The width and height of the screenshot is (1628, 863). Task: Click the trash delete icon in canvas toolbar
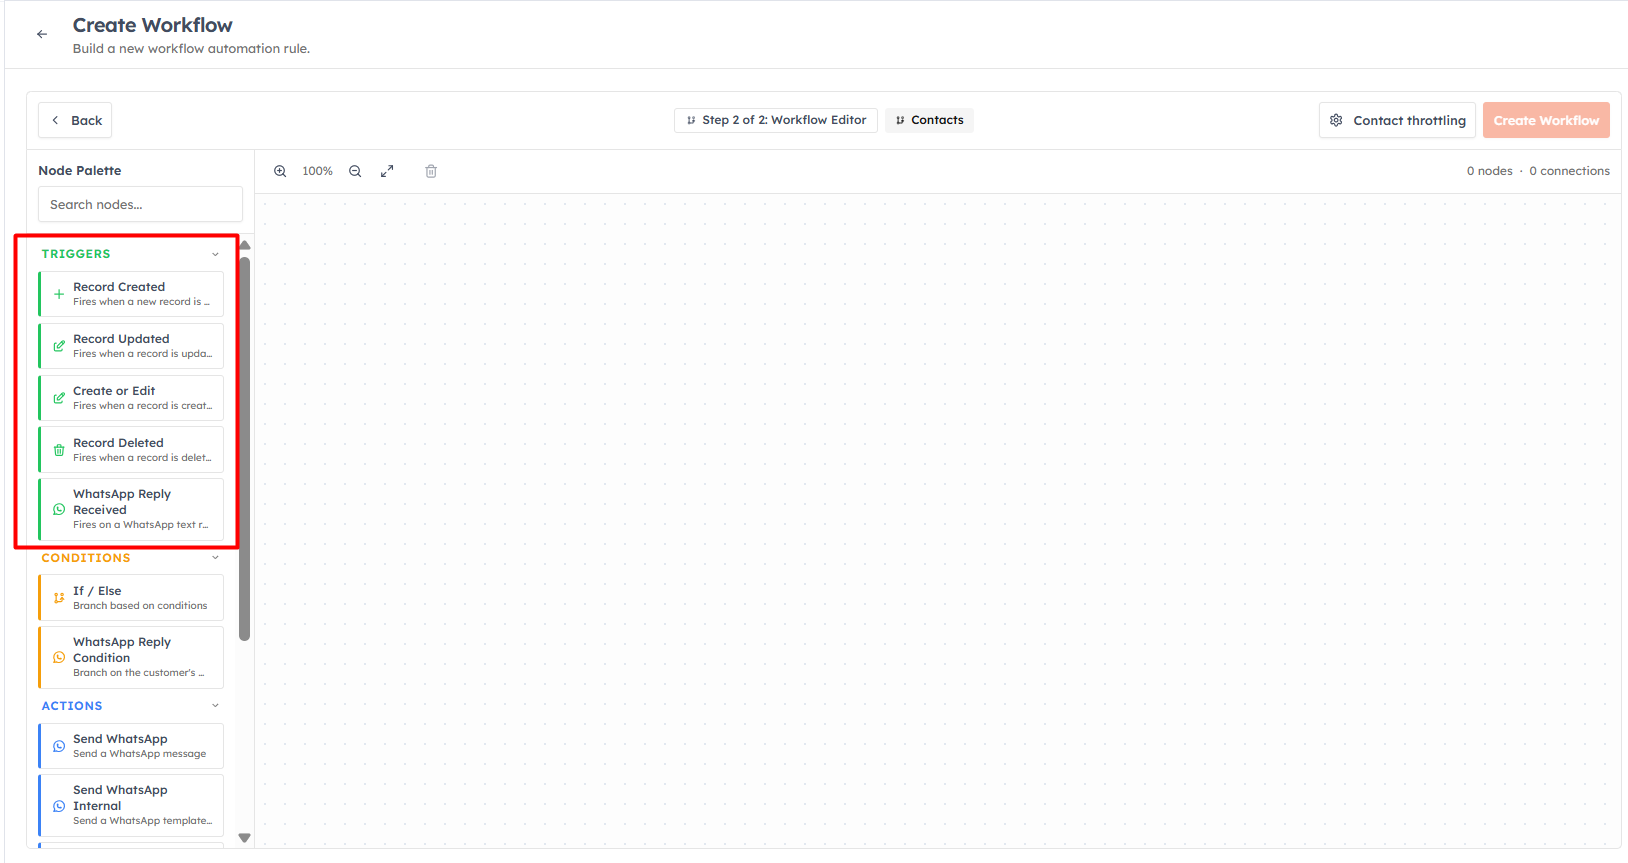[x=431, y=171]
